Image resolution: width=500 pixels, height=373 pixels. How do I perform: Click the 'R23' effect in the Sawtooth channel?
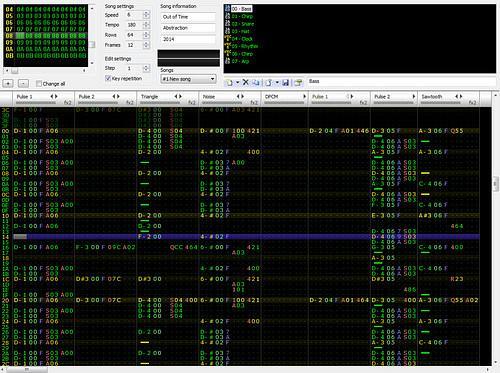tap(457, 279)
